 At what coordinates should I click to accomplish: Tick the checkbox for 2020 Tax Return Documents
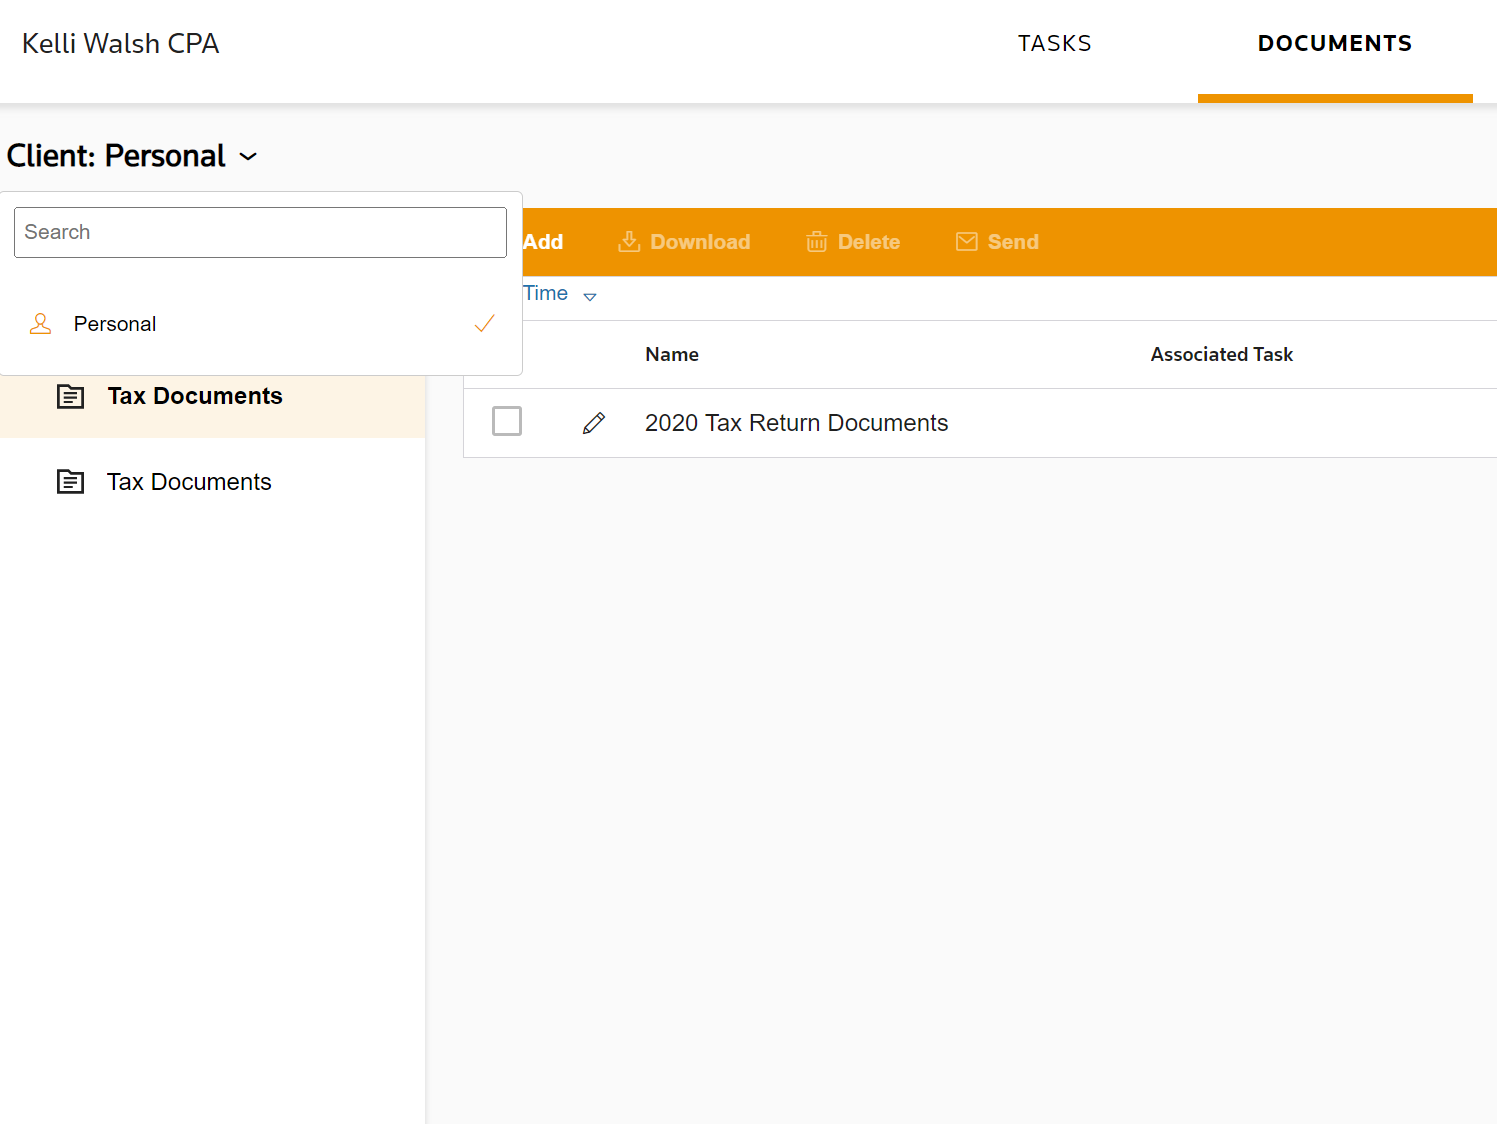507,421
